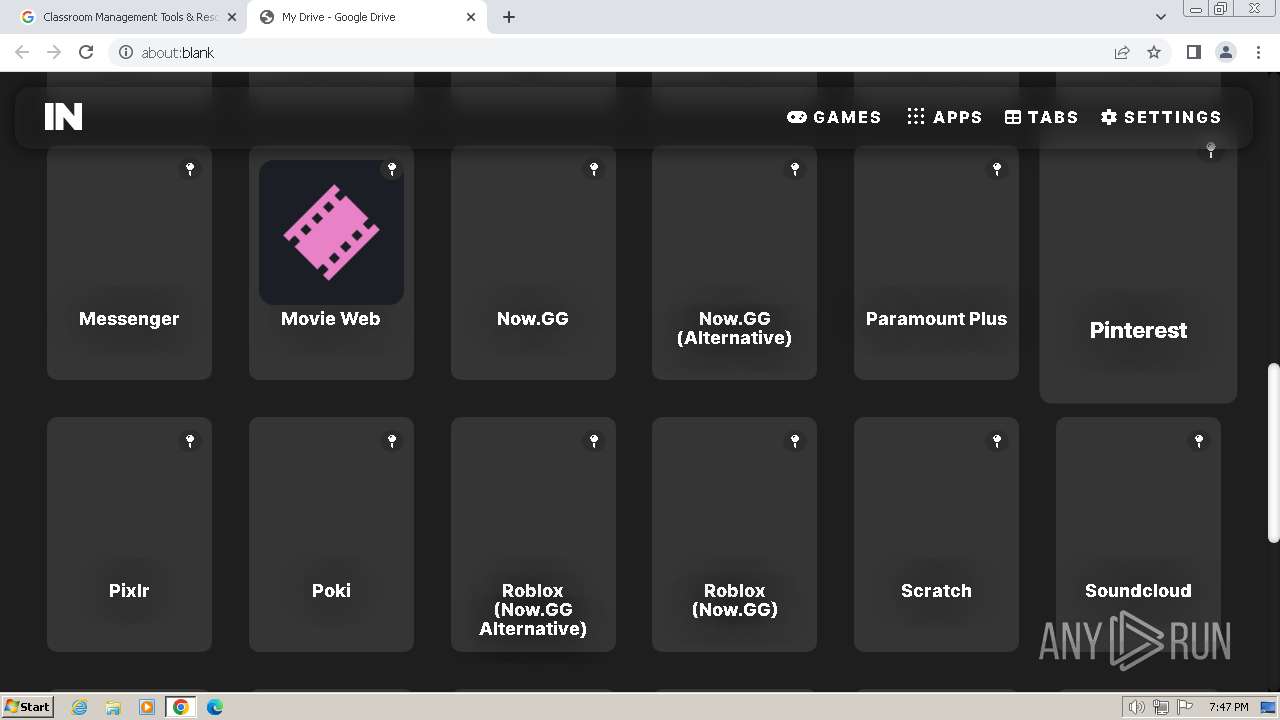Open Chrome three-dot menu
The image size is (1280, 720).
click(x=1258, y=52)
